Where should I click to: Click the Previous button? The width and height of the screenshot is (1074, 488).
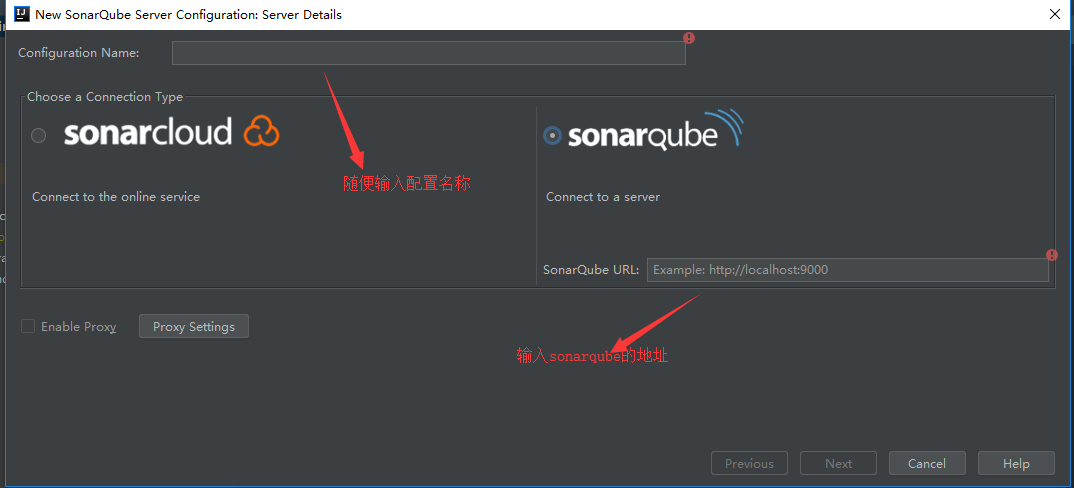749,463
